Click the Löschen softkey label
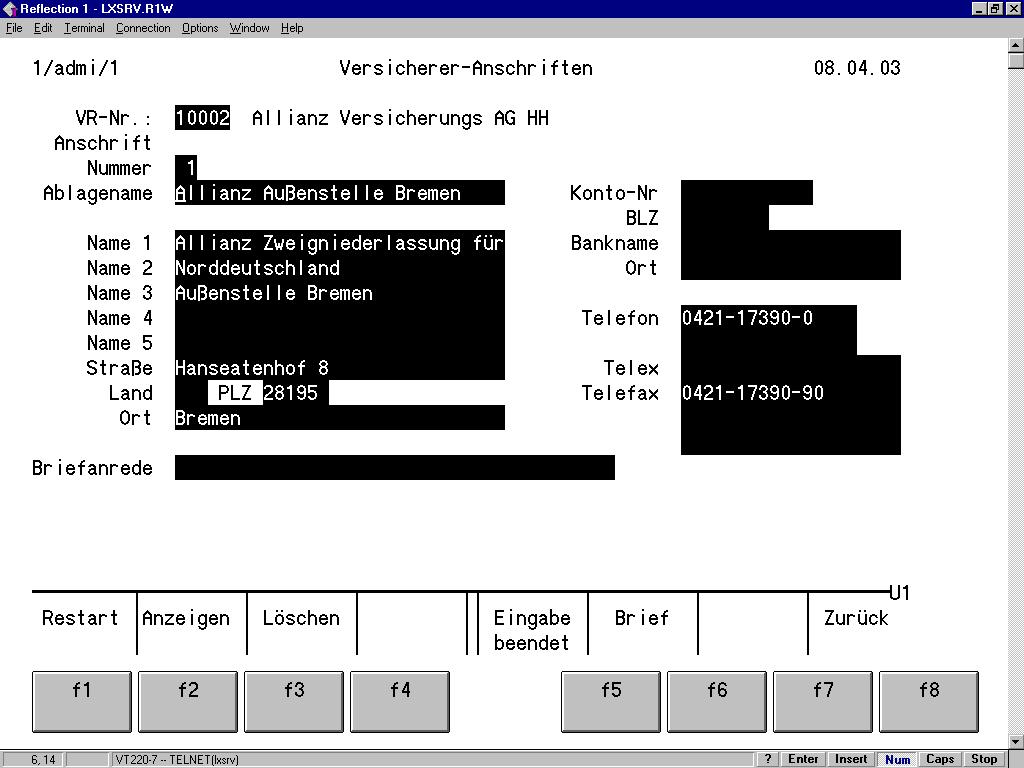The height and width of the screenshot is (768, 1024). [301, 618]
